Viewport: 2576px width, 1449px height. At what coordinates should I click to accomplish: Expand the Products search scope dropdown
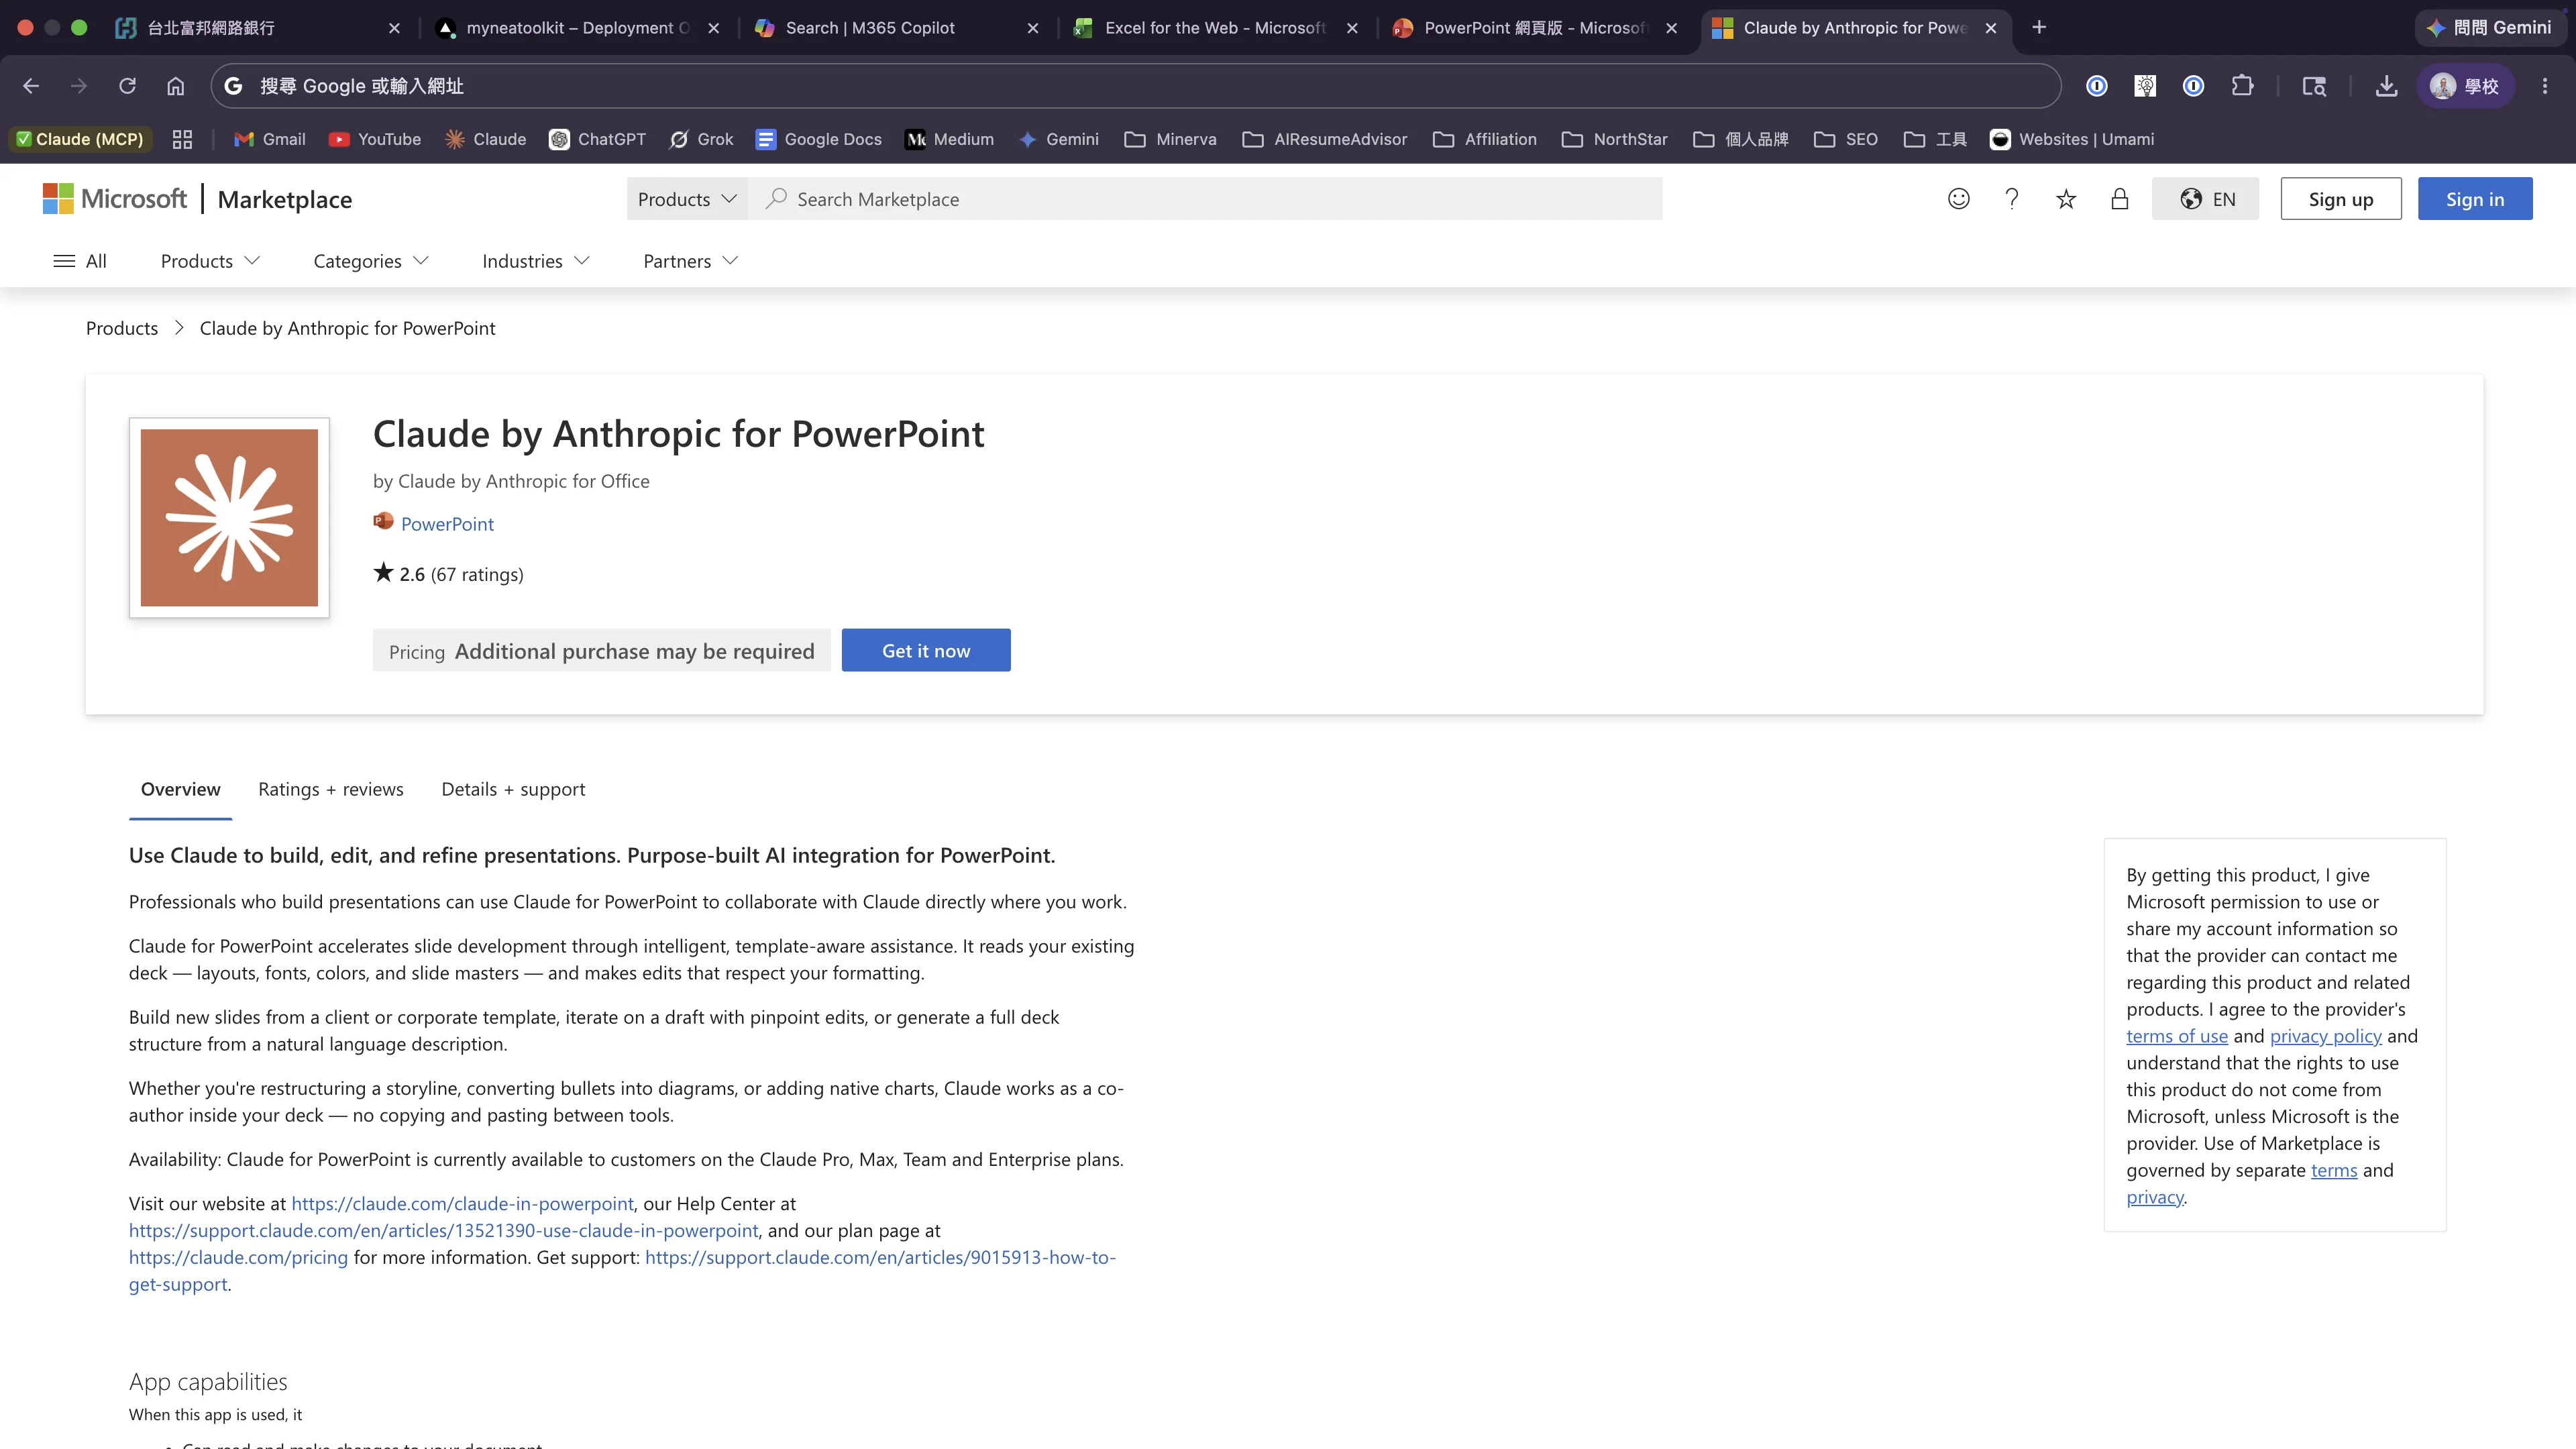[687, 199]
